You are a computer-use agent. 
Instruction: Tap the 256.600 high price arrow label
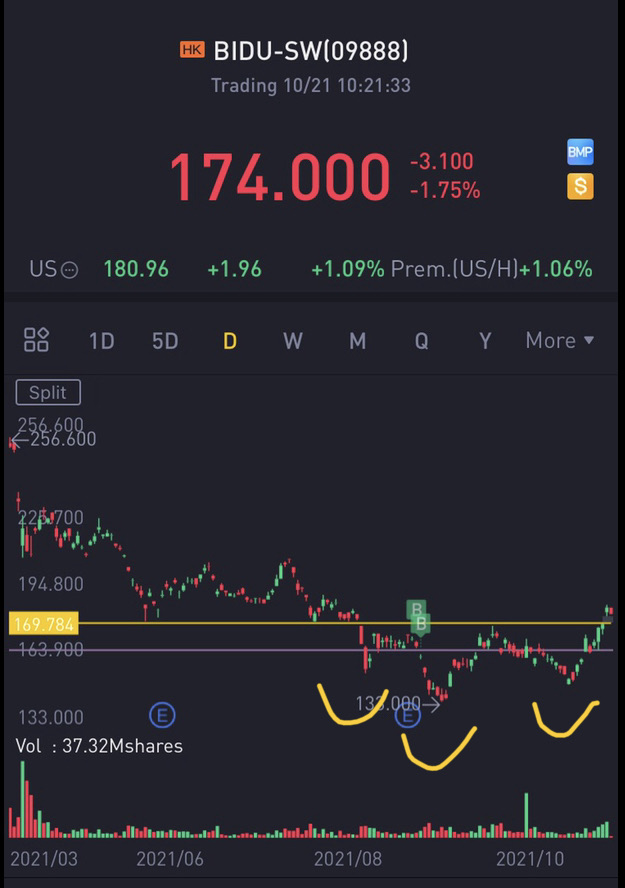(53, 439)
